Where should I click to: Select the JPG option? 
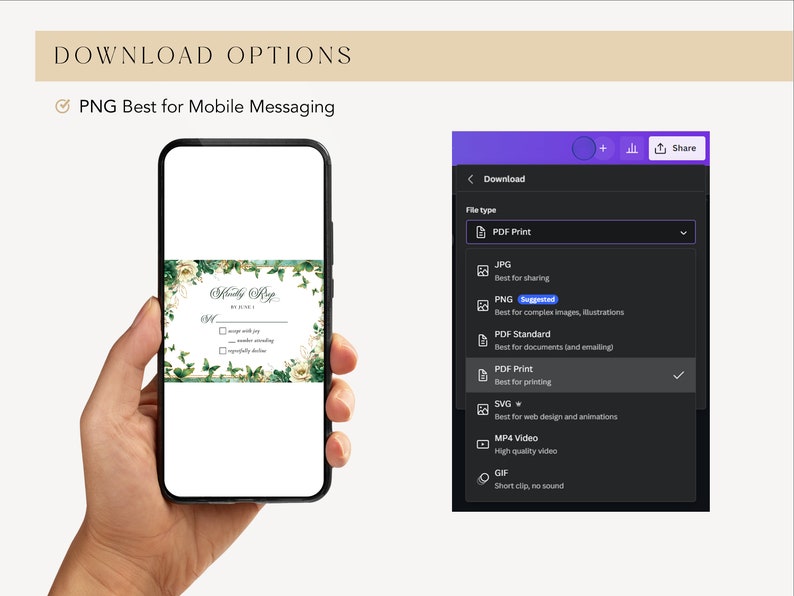click(580, 271)
